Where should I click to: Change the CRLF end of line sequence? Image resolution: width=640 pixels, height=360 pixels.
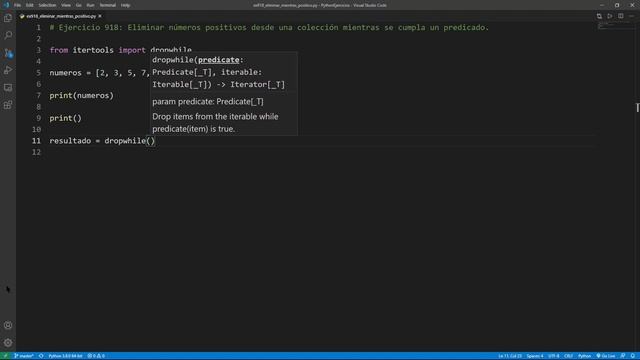[568, 356]
